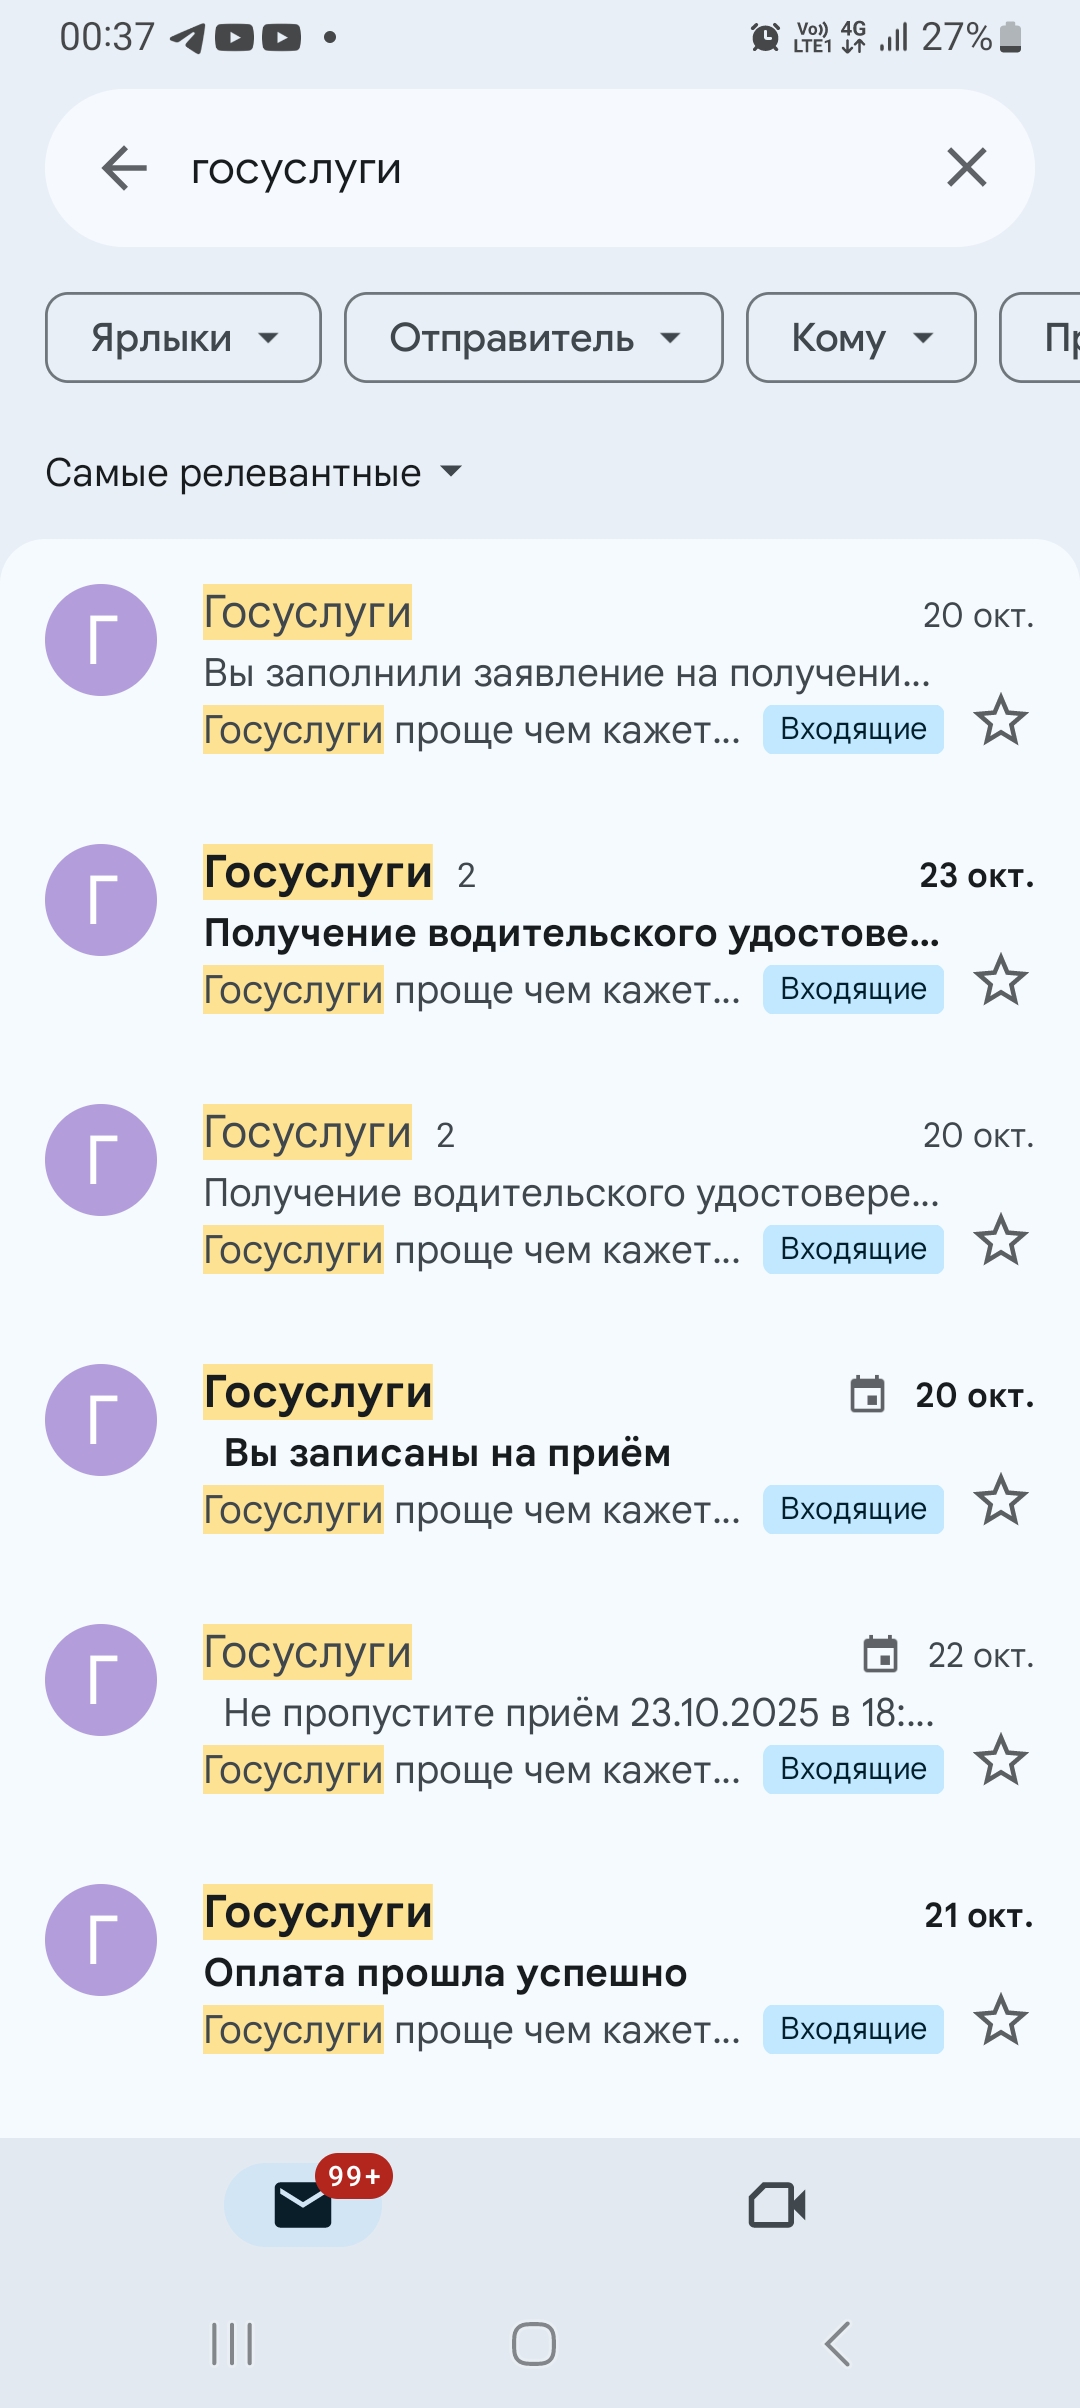Open the 'Не пропустите приём' email

point(578,1713)
